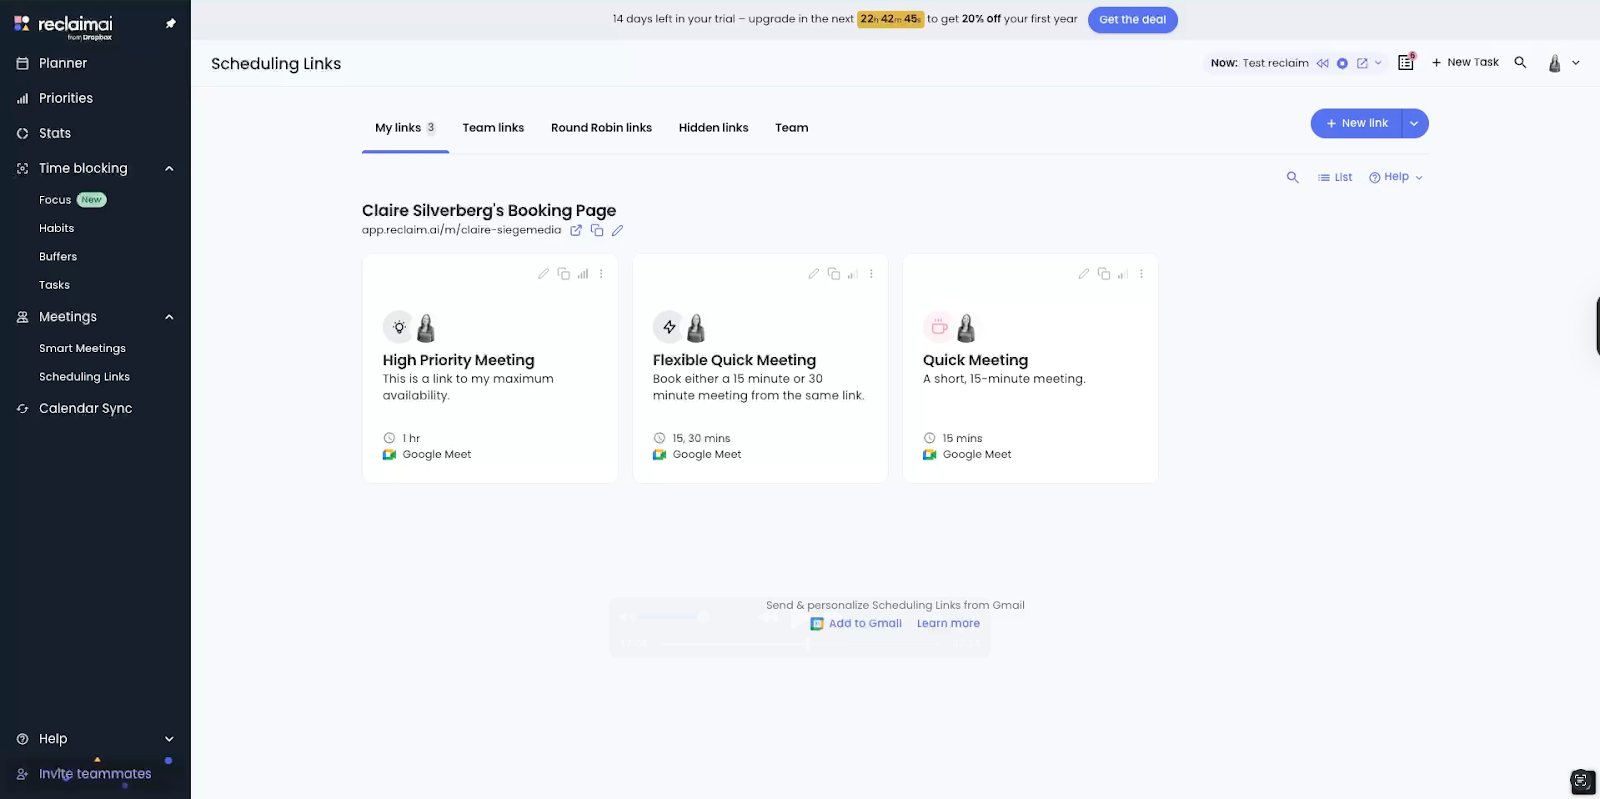Toggle the List view
Viewport: 1600px width, 799px height.
coord(1335,177)
